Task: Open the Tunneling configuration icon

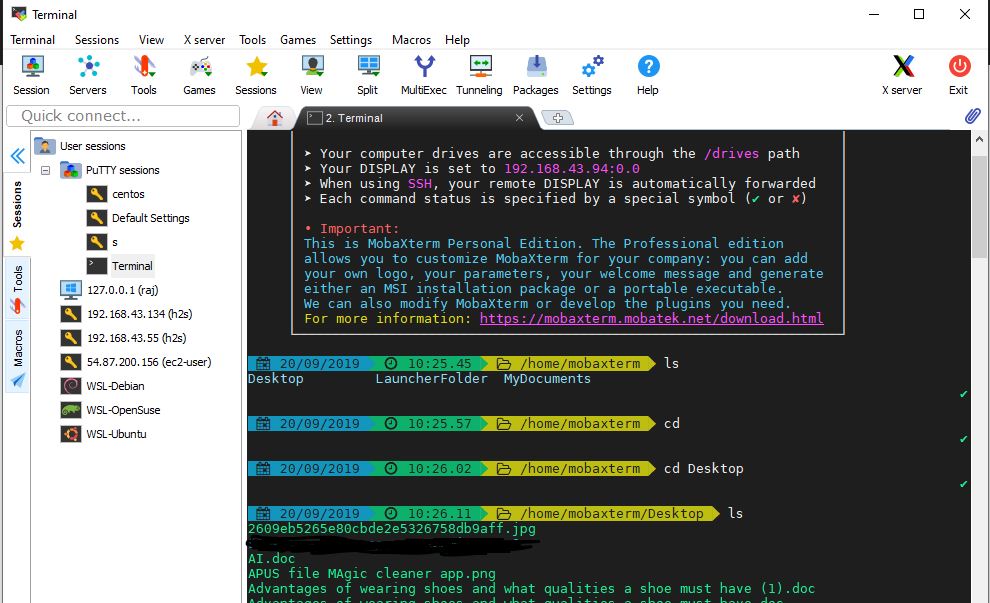Action: click(479, 75)
